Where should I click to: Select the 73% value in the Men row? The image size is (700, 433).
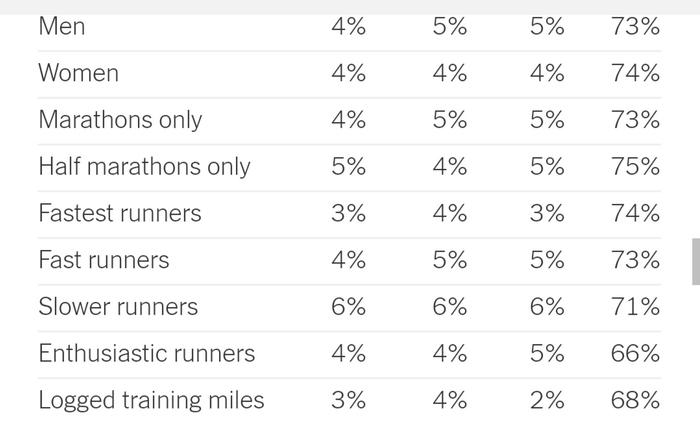point(635,27)
